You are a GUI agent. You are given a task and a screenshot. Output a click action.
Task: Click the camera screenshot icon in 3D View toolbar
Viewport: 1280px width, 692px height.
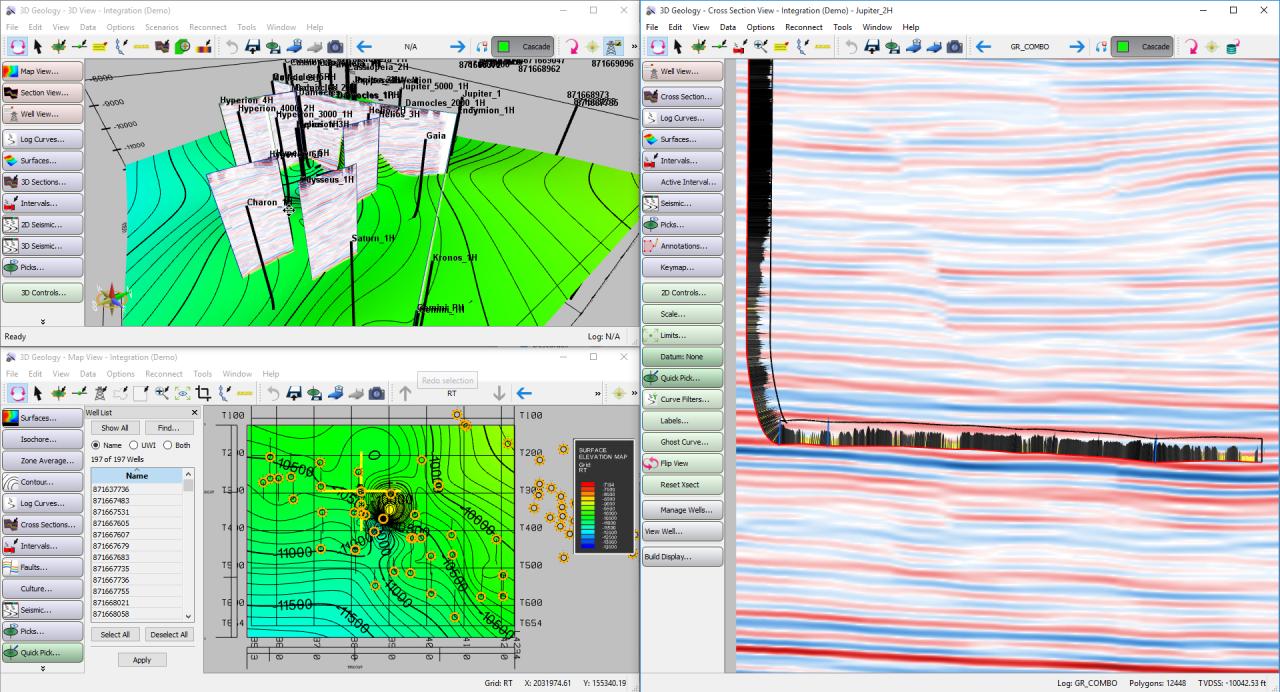pos(335,47)
